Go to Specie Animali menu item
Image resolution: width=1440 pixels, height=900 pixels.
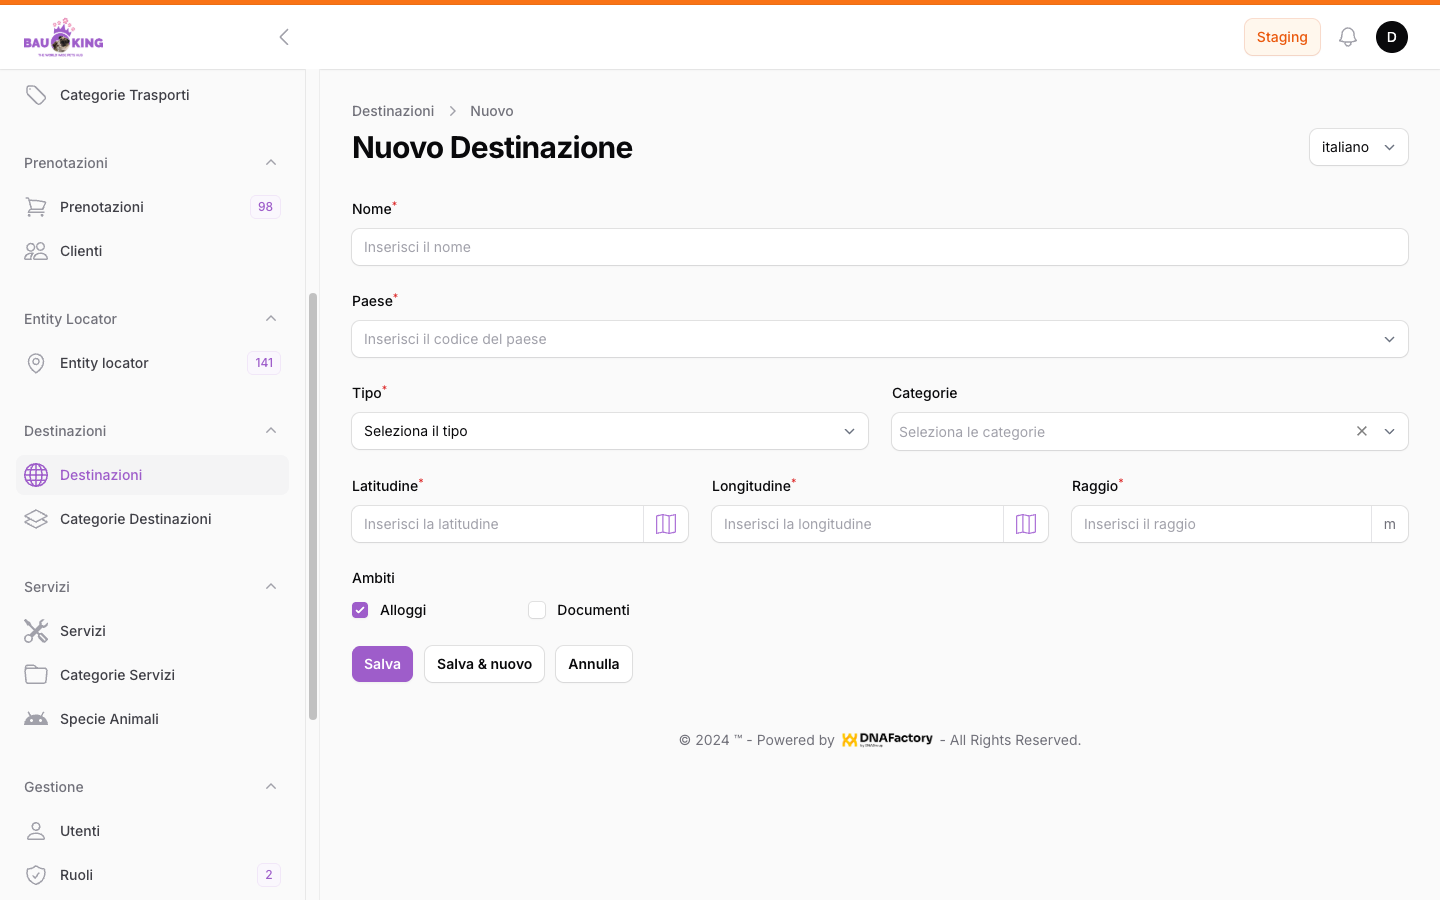pos(109,719)
